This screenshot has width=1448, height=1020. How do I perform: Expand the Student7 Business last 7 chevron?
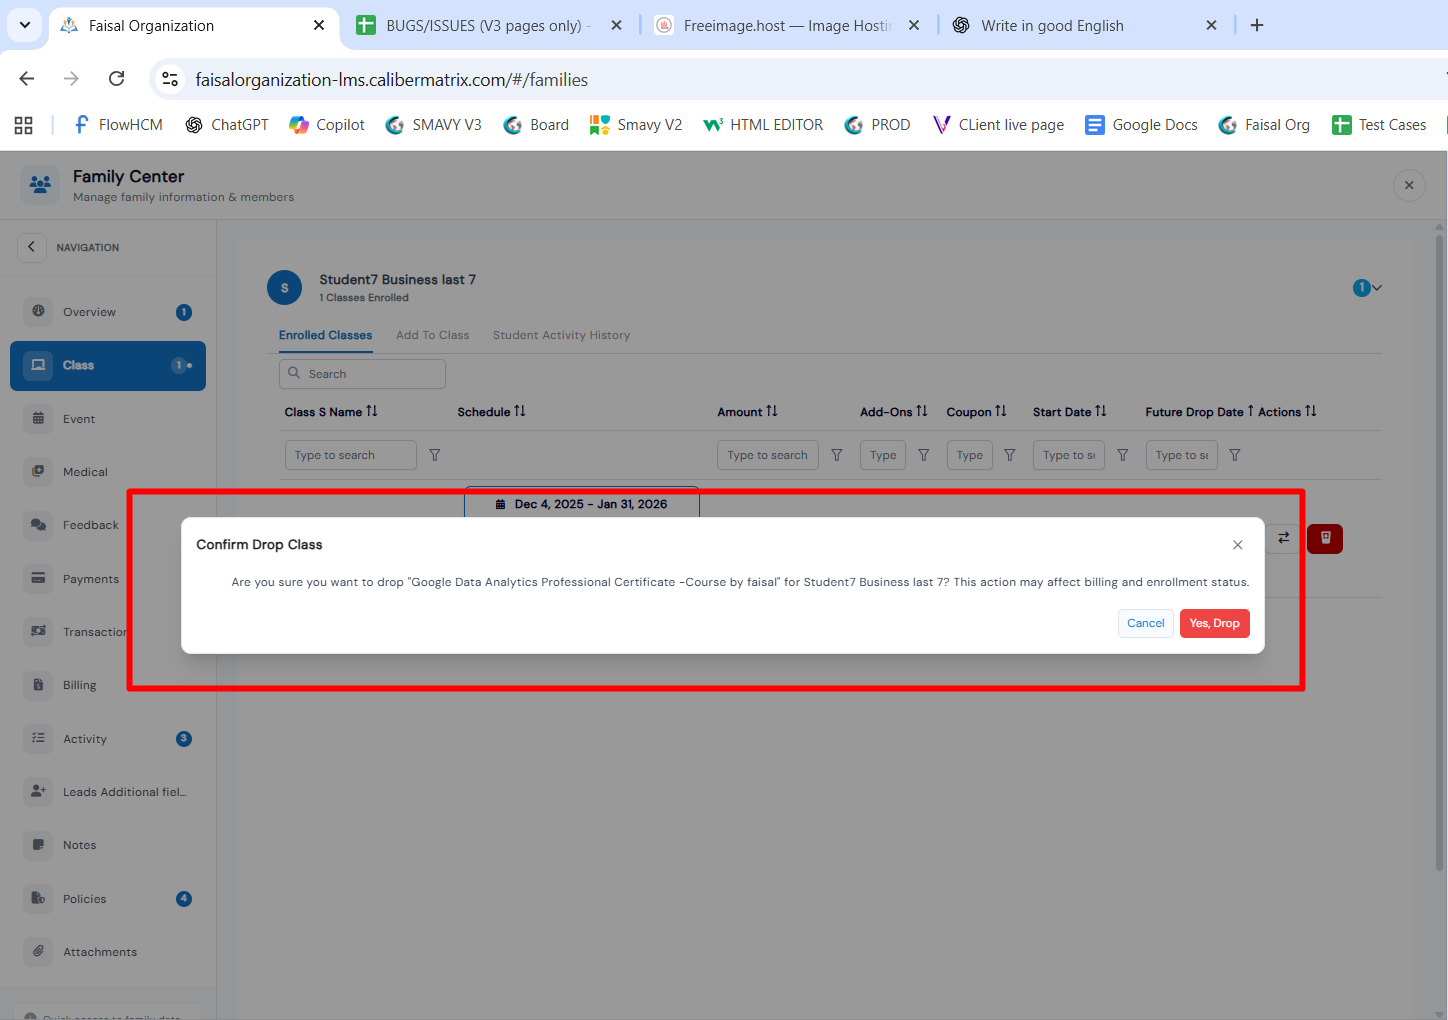coord(1377,288)
